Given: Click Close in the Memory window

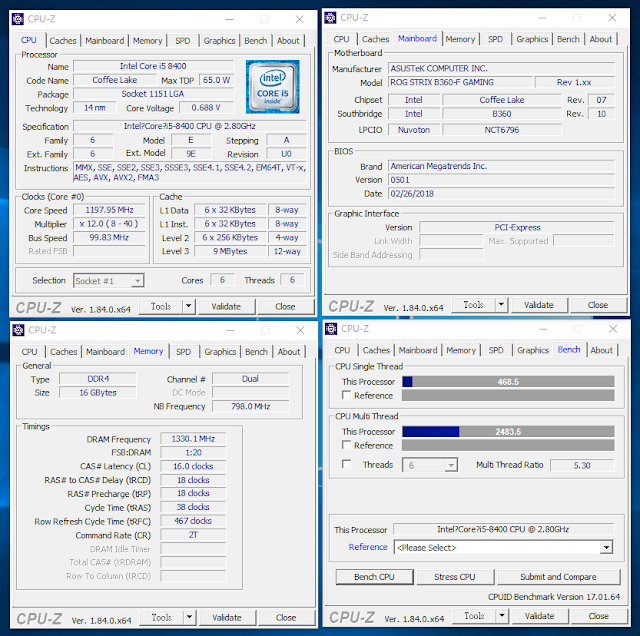Looking at the screenshot, I should click(286, 618).
